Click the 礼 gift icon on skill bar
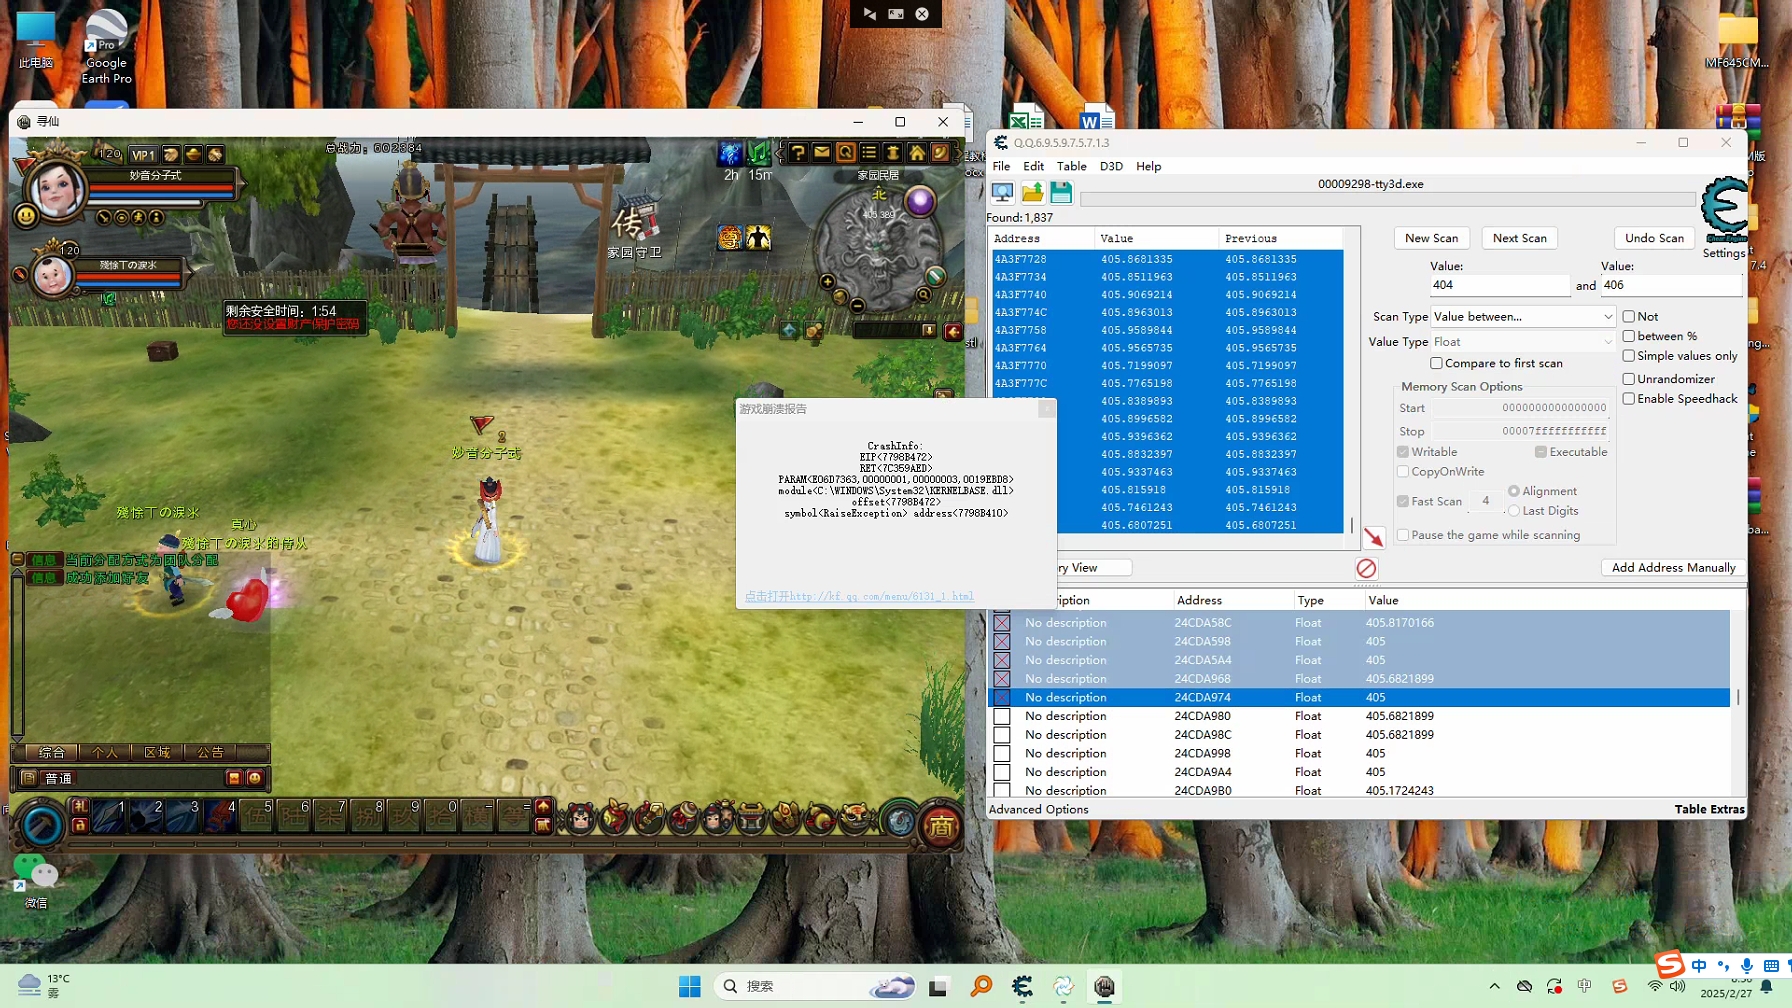The width and height of the screenshot is (1792, 1008). point(80,806)
